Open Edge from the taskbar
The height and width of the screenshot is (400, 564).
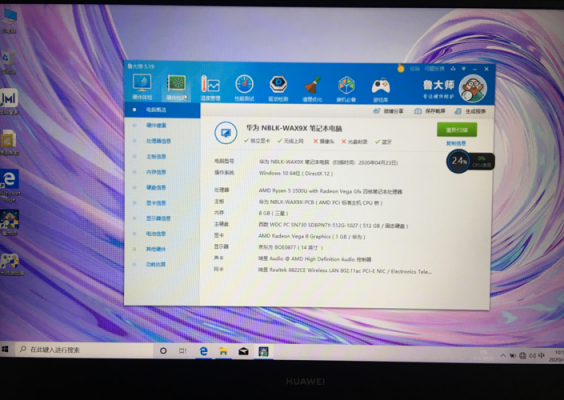pyautogui.click(x=203, y=351)
